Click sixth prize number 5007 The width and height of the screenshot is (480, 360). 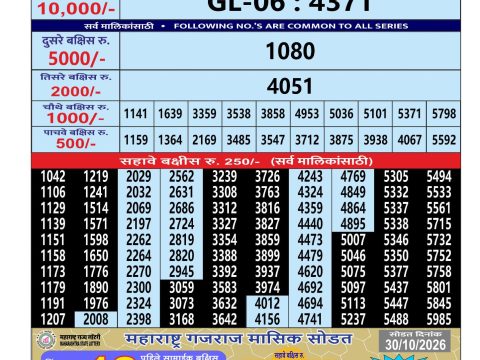(353, 240)
